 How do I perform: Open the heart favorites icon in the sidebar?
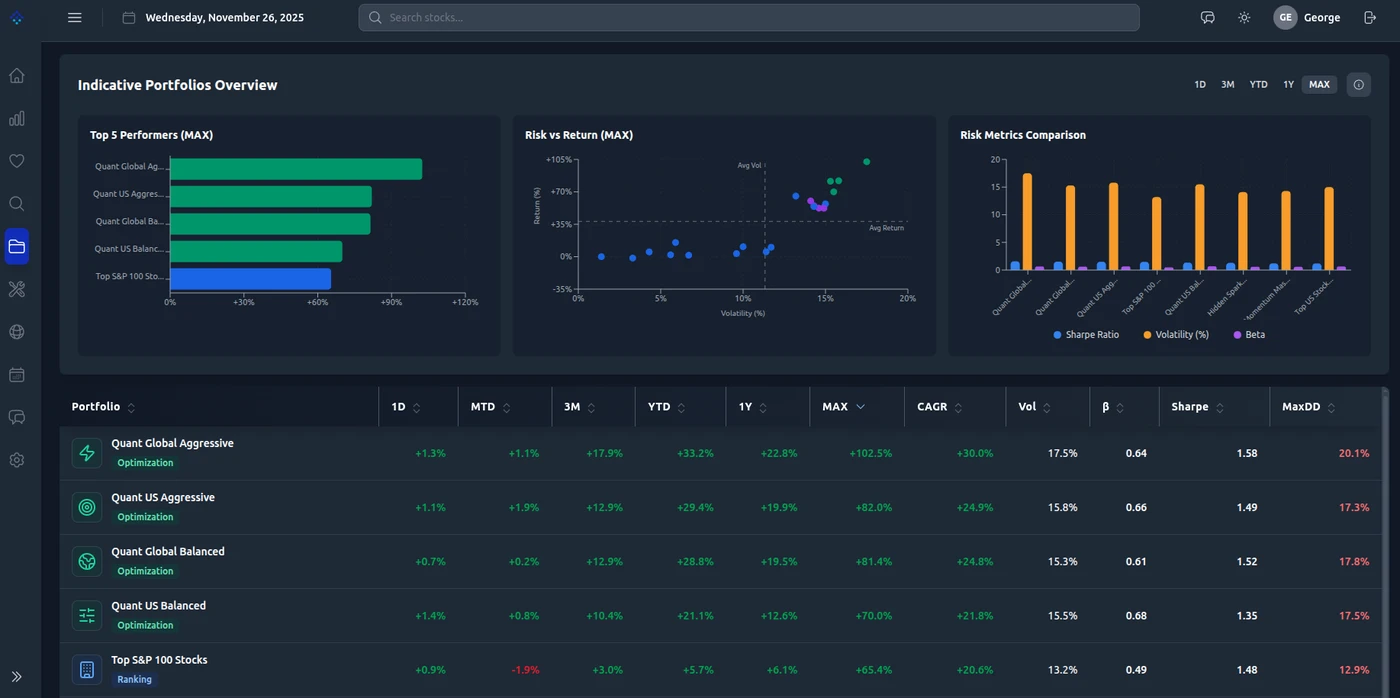tap(17, 161)
